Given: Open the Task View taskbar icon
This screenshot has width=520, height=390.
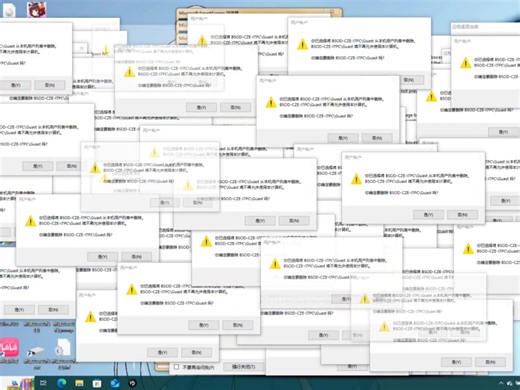Looking at the screenshot, I should pyautogui.click(x=44, y=383).
